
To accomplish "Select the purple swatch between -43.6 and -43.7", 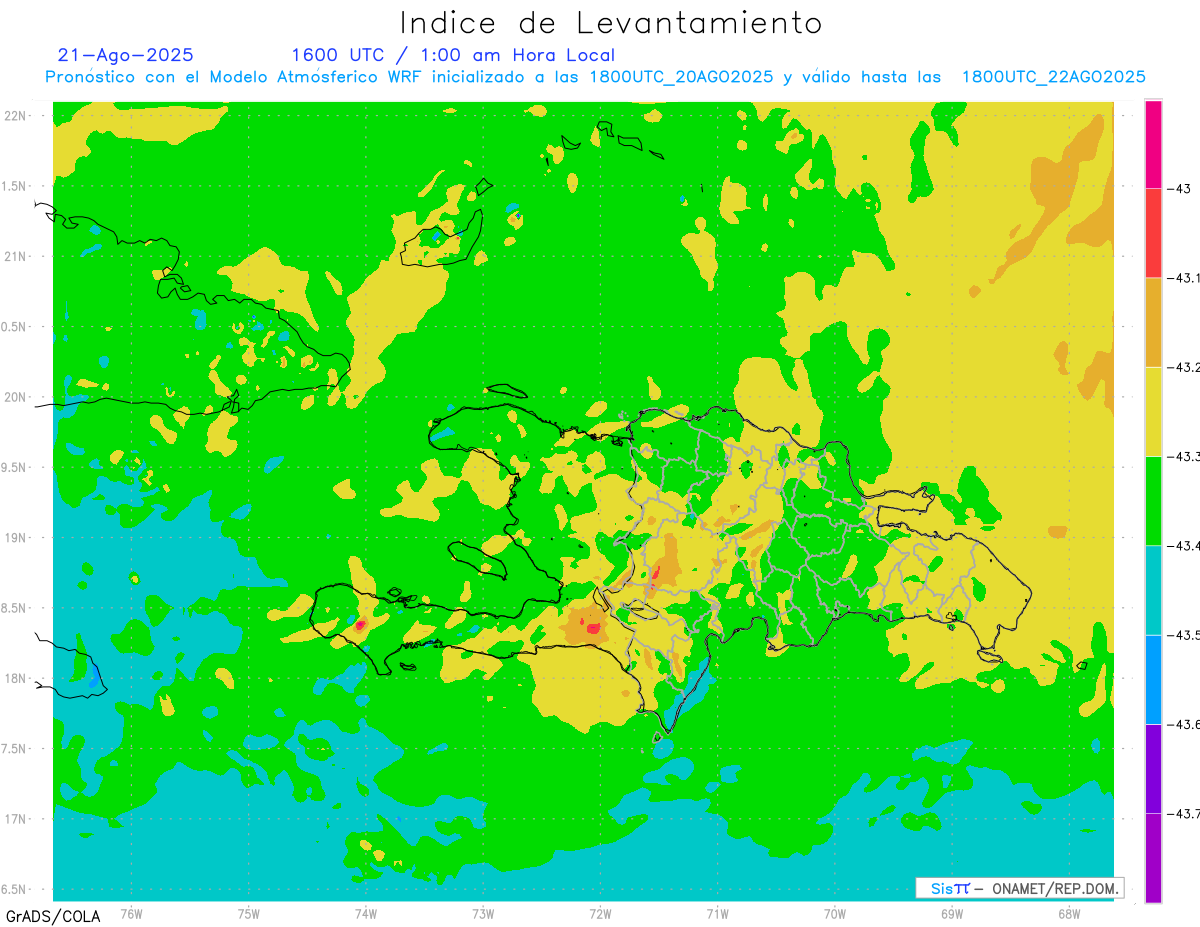I will pos(1153,768).
